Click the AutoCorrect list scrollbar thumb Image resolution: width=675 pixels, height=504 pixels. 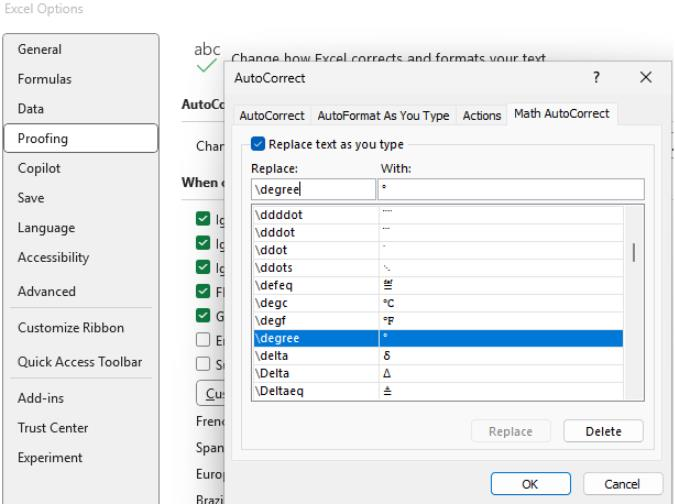coord(634,252)
